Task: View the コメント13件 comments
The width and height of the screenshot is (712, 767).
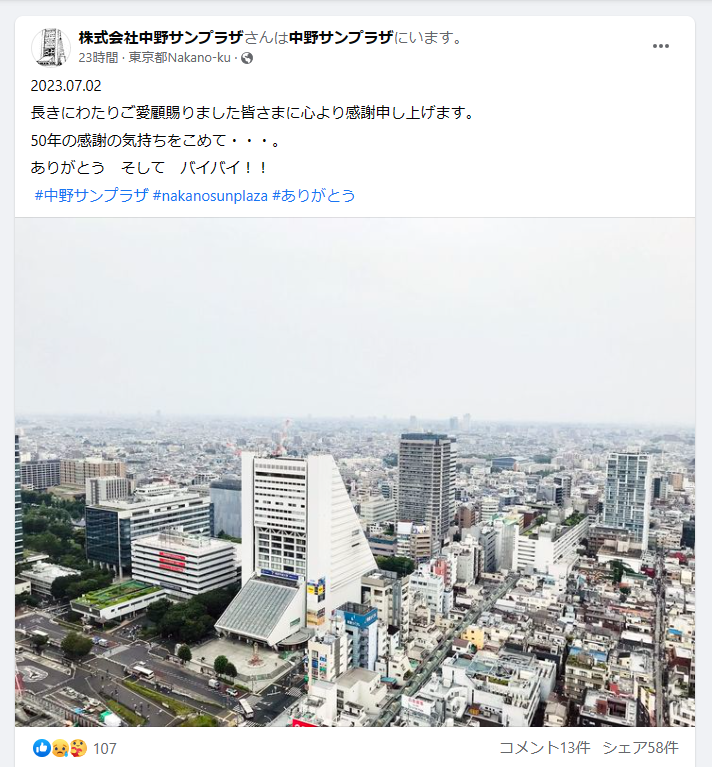Action: pos(544,747)
